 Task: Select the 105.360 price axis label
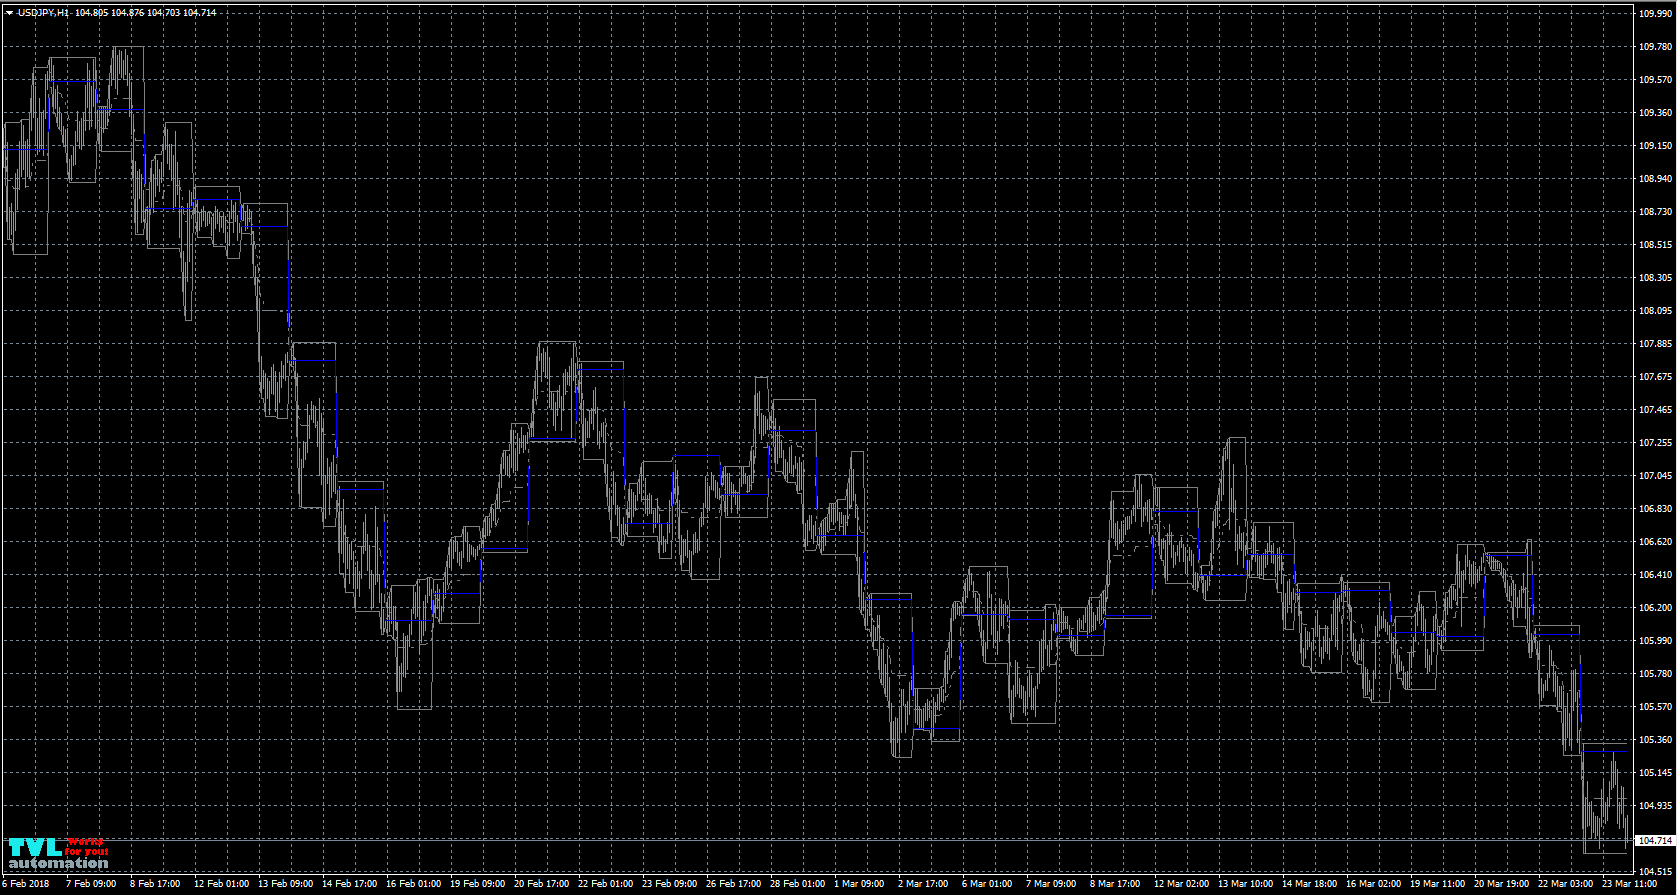coord(1655,740)
